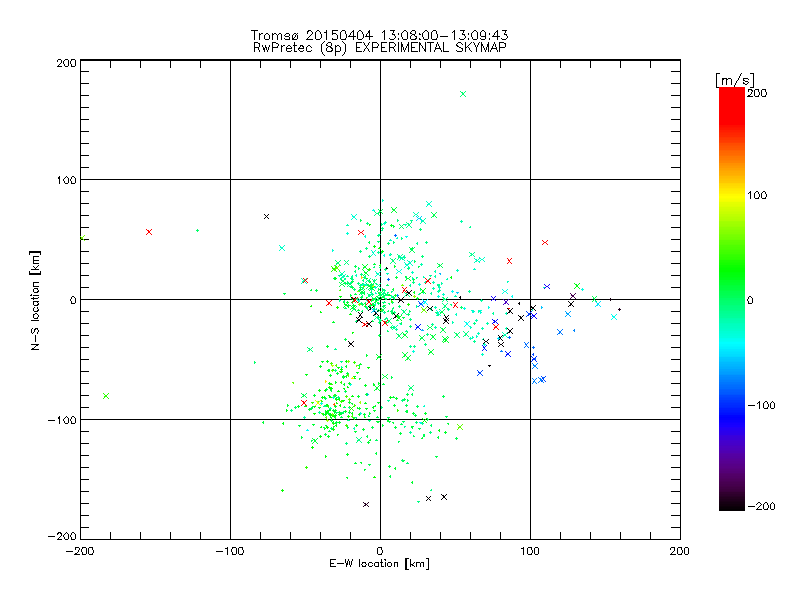Click the isolated green cross near -180 km west
Viewport: 800px width, 600px height.
(x=106, y=396)
